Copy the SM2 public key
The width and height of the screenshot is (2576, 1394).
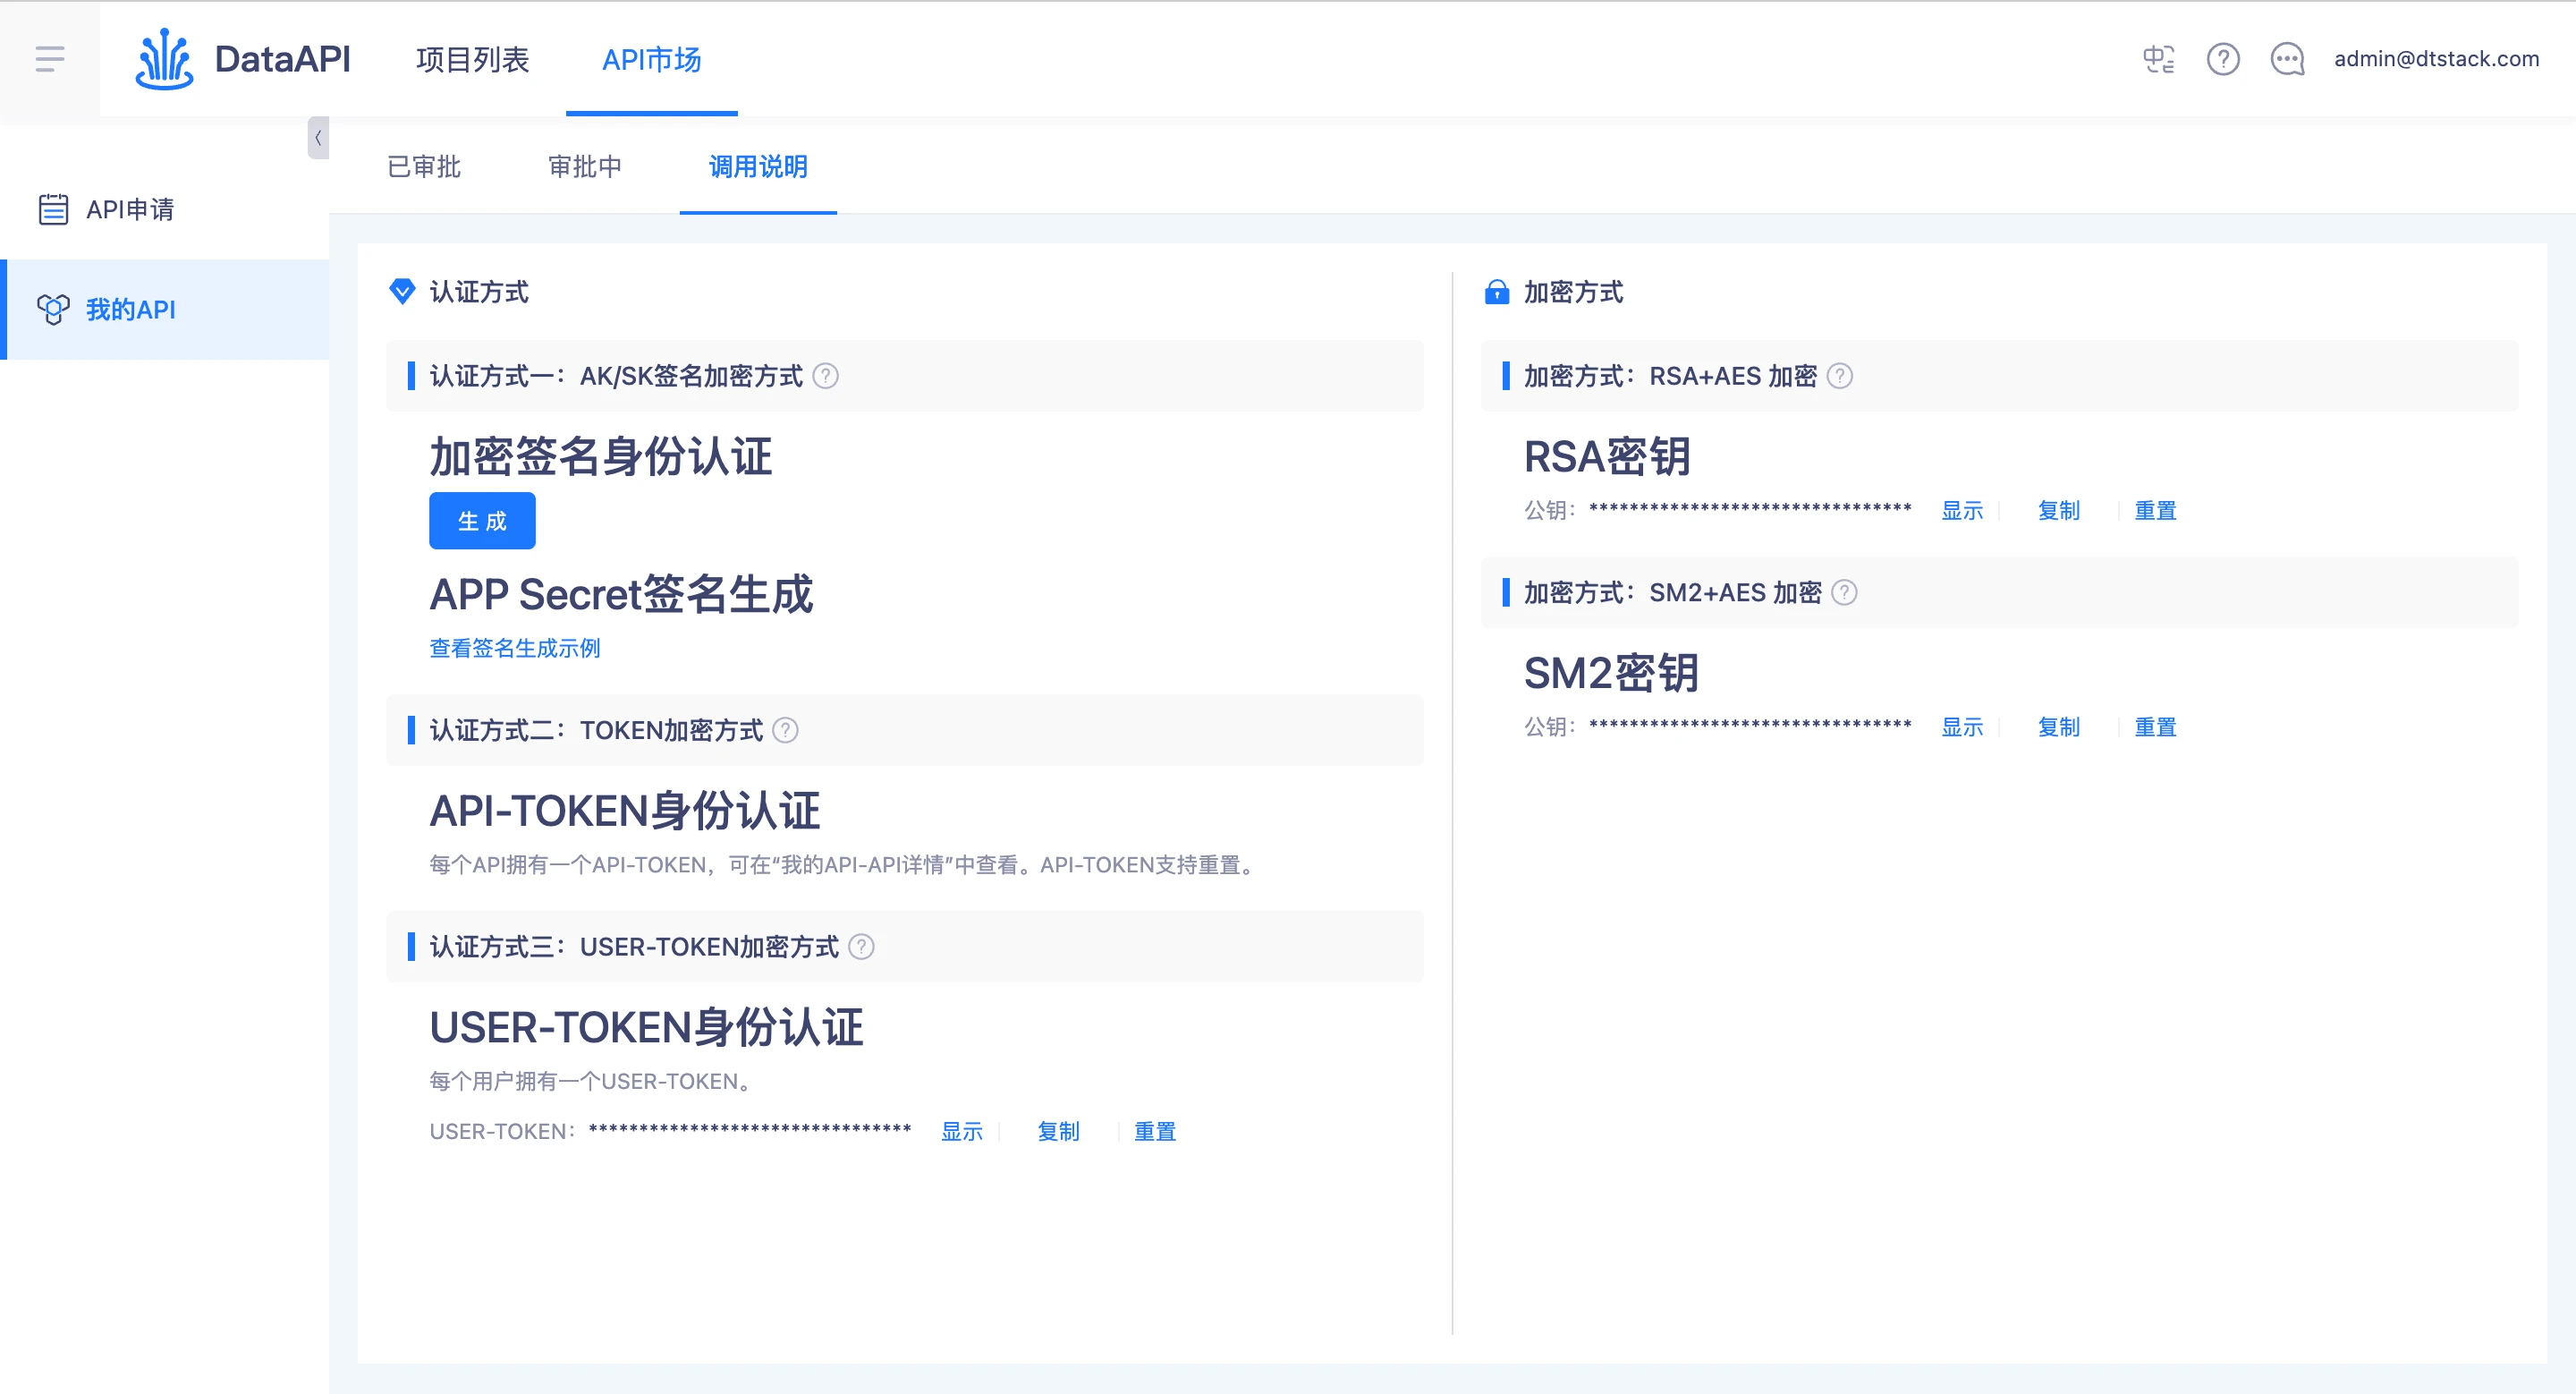tap(2059, 727)
